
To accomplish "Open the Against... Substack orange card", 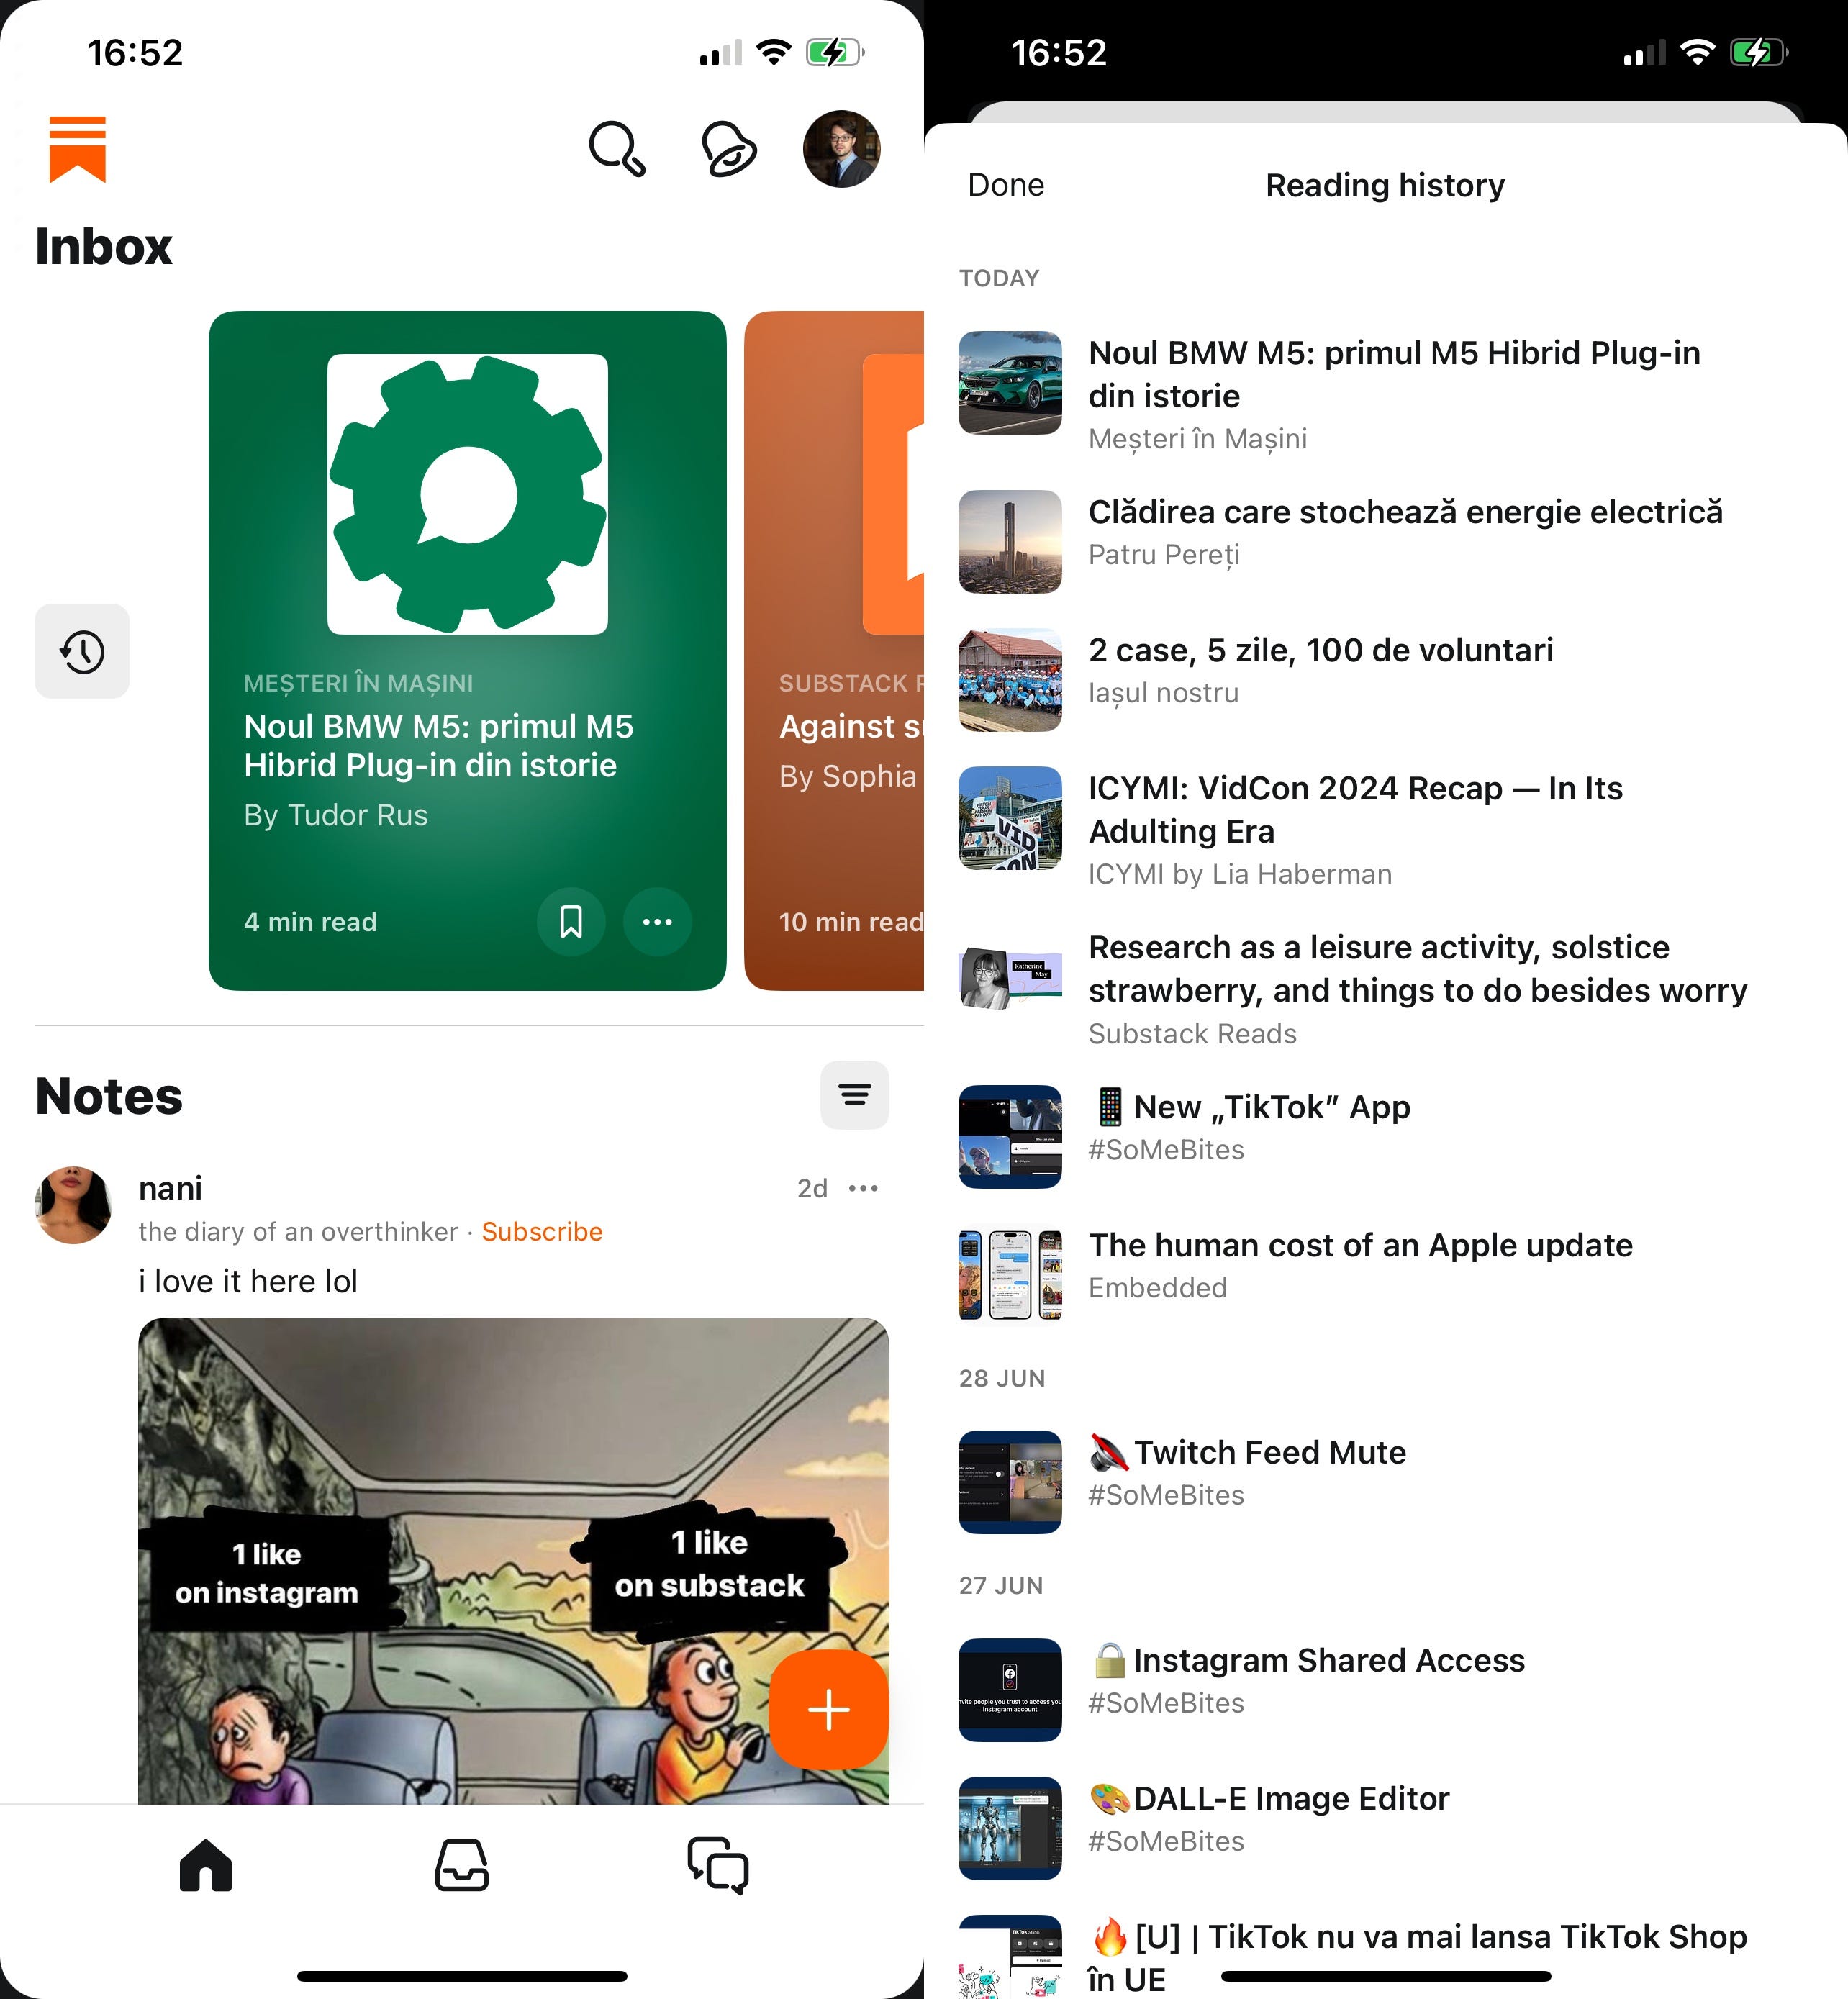I will pos(834,650).
